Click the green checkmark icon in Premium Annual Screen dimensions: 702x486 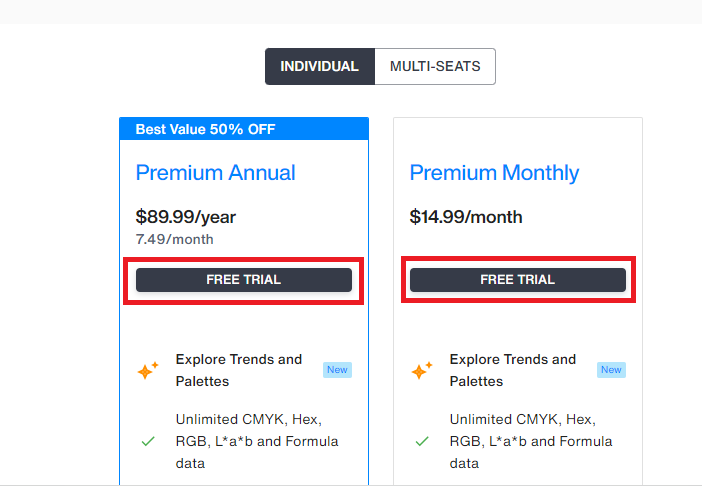148,441
